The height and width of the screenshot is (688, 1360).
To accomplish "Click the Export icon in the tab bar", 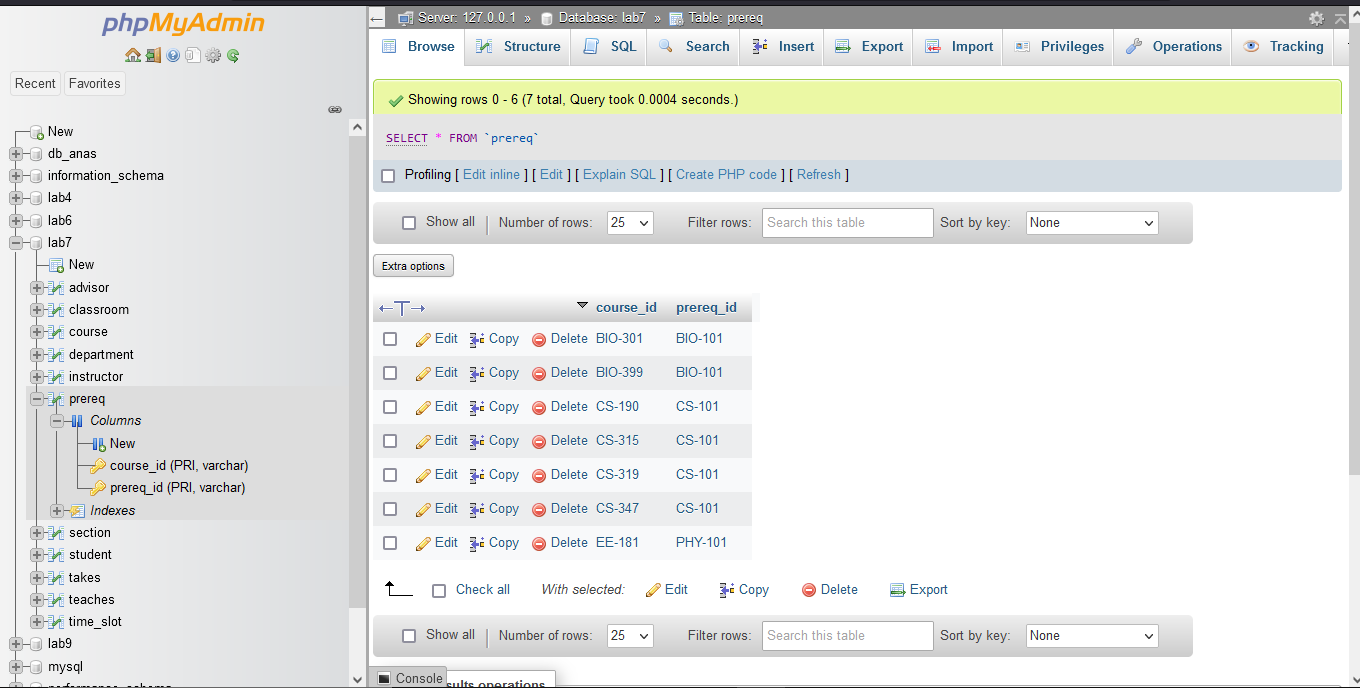I will pos(842,46).
